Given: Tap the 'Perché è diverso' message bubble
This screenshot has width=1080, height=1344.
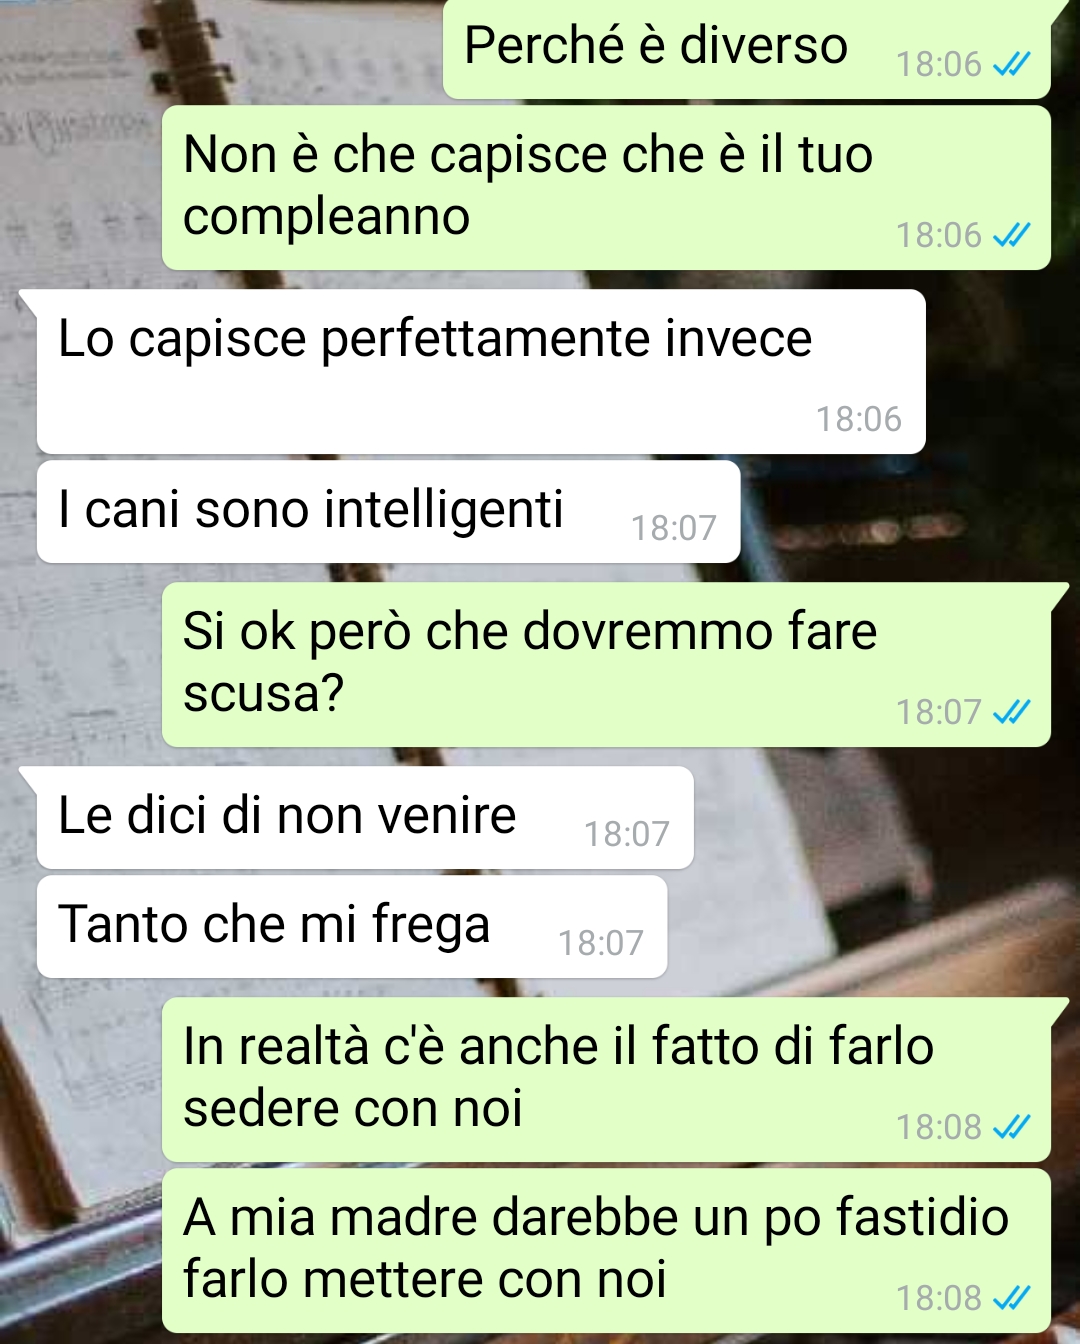Looking at the screenshot, I should [747, 48].
